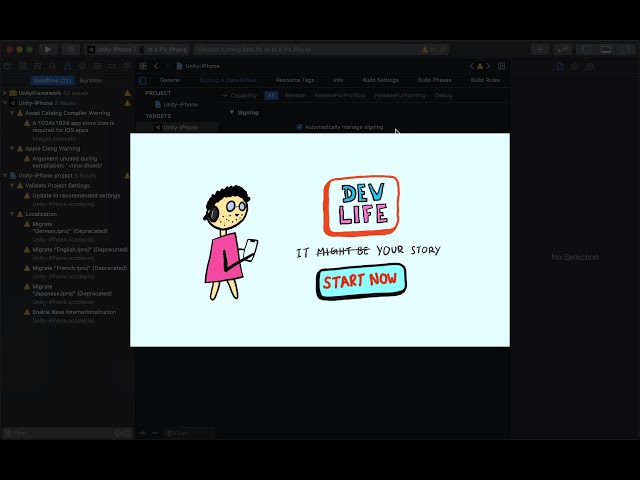Toggle the bottom debug area panel button
This screenshot has height=480, width=640.
click(605, 49)
